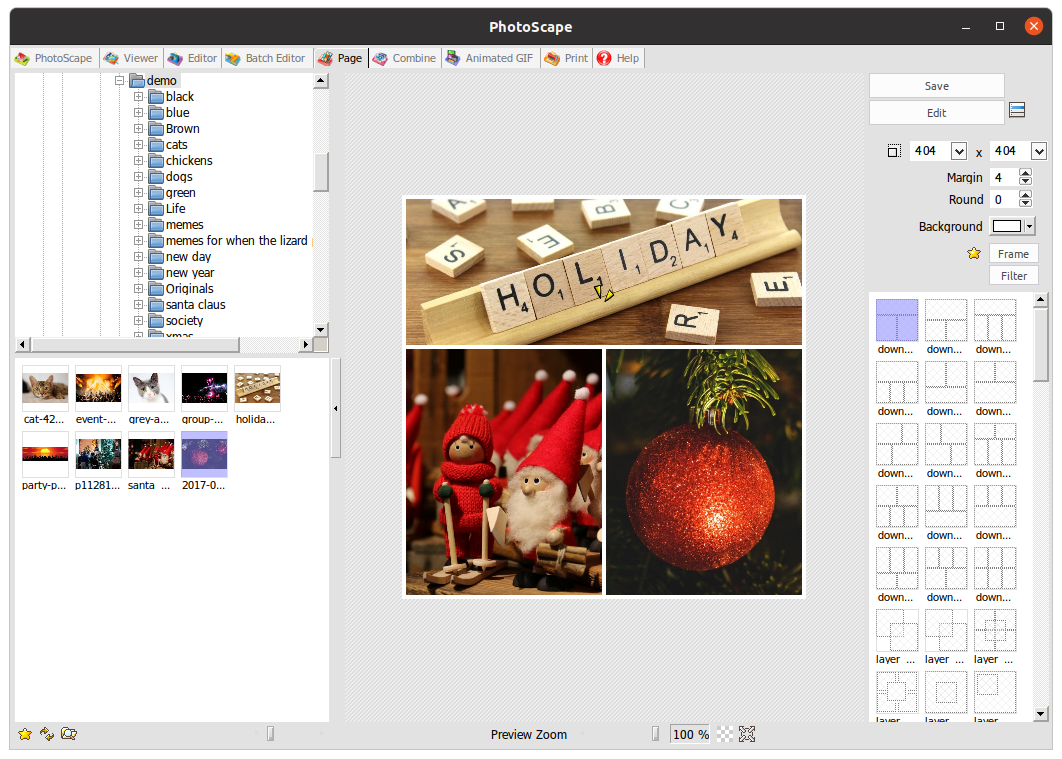Click the Background color swatch
Image resolution: width=1062 pixels, height=759 pixels.
pyautogui.click(x=1007, y=226)
